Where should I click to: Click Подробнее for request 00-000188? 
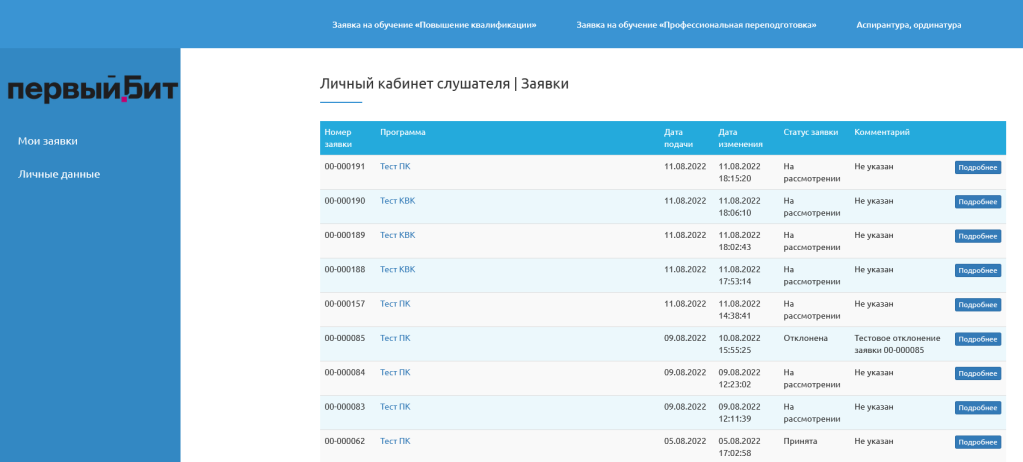click(977, 270)
